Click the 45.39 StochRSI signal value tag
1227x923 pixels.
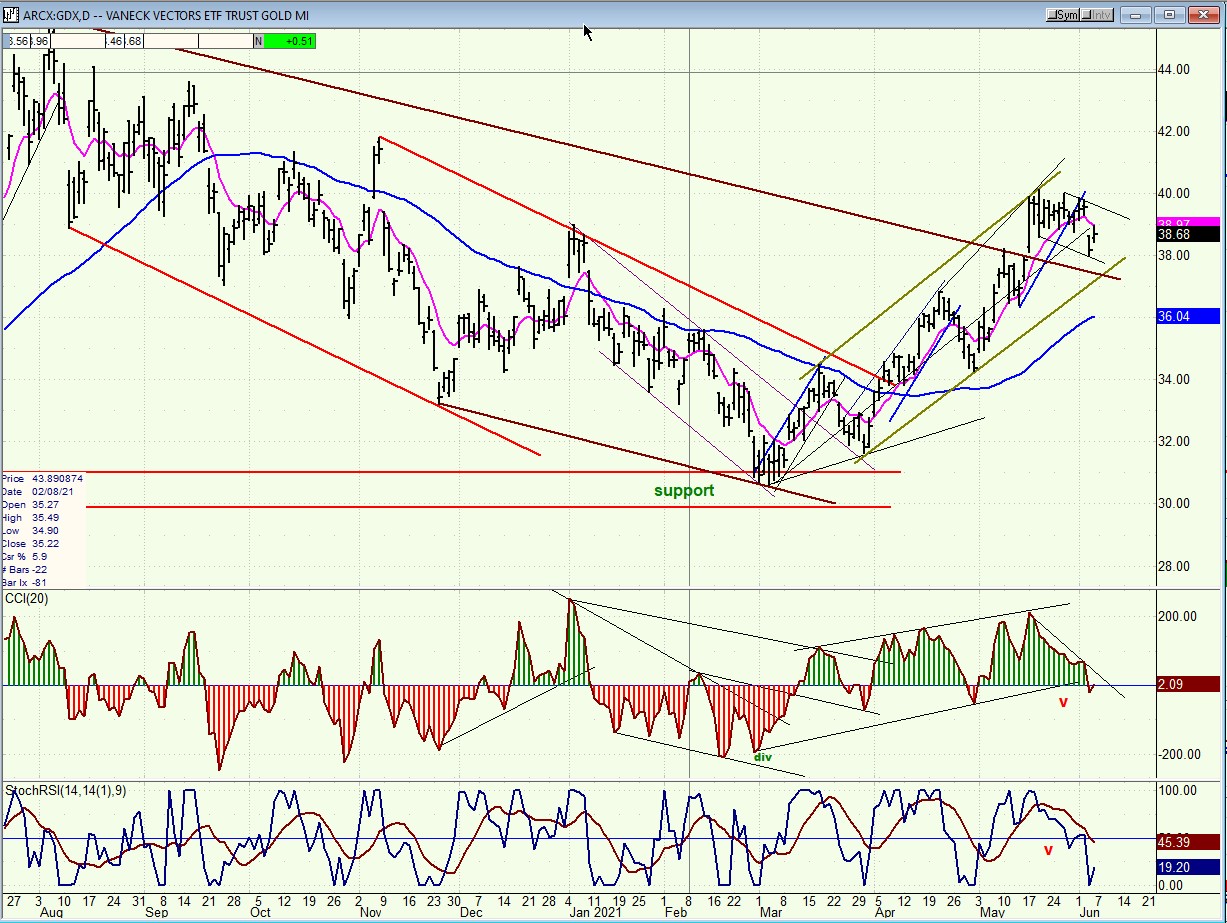(1188, 843)
